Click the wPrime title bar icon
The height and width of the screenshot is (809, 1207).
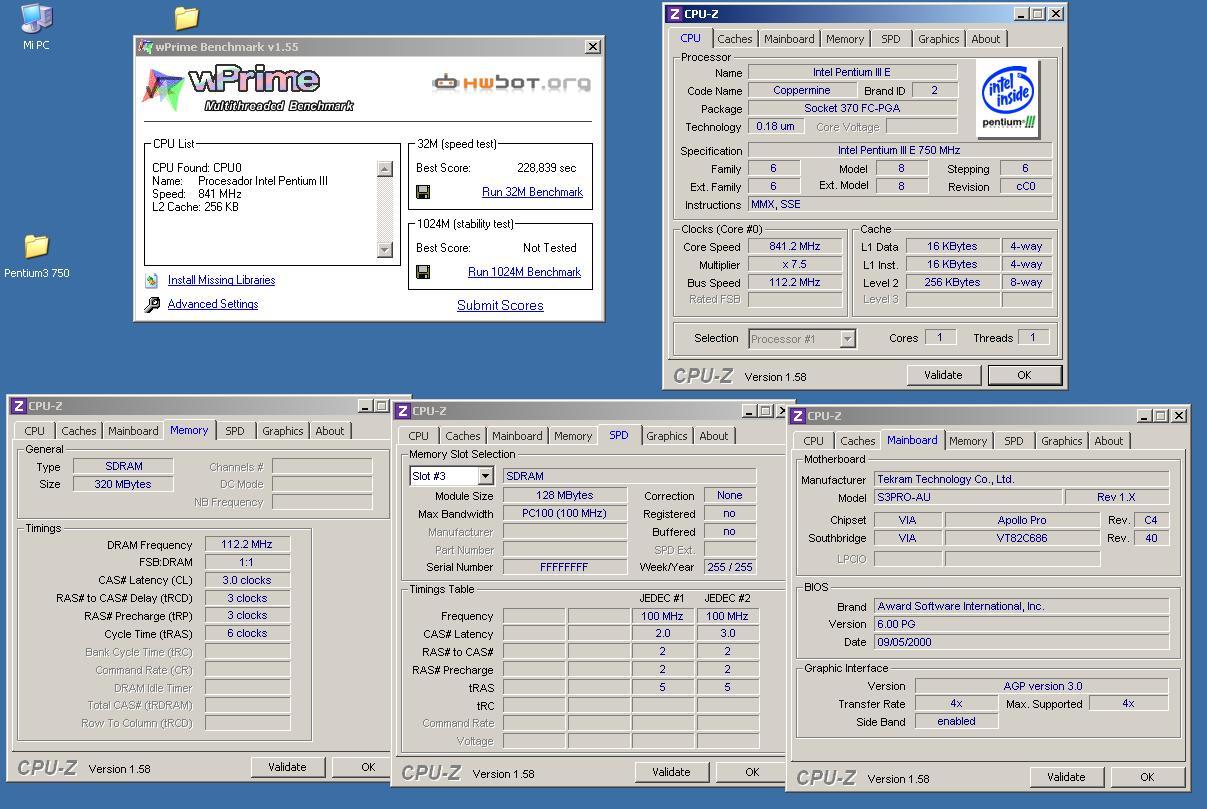(x=146, y=47)
